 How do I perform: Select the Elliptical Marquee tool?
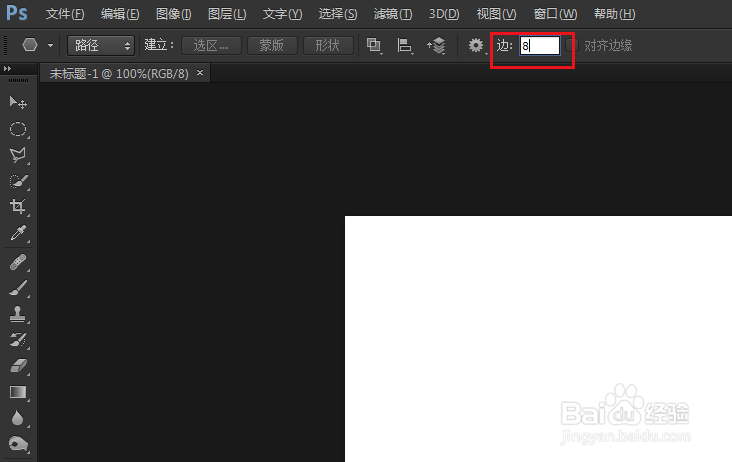point(18,129)
